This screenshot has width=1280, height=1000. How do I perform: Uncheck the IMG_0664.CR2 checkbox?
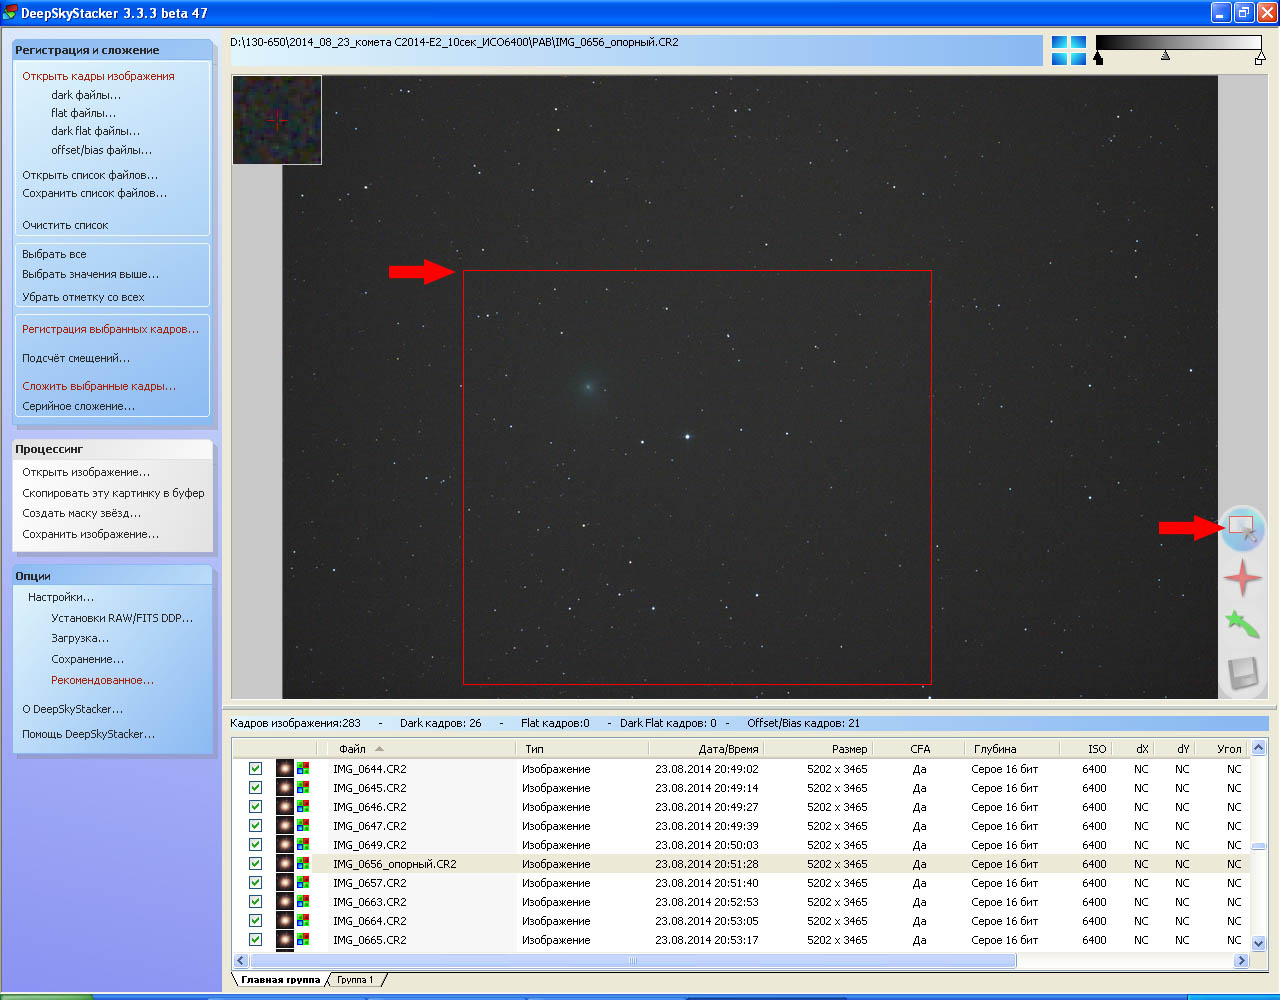pyautogui.click(x=255, y=921)
